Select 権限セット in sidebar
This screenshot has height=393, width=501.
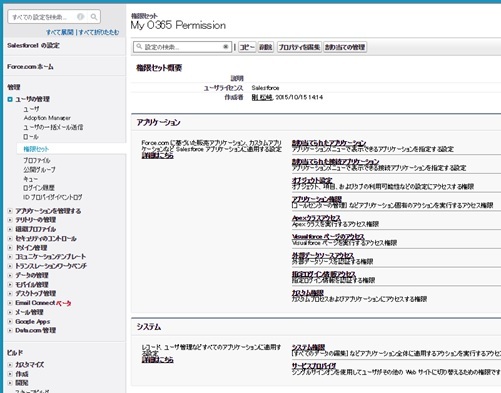pyautogui.click(x=36, y=149)
